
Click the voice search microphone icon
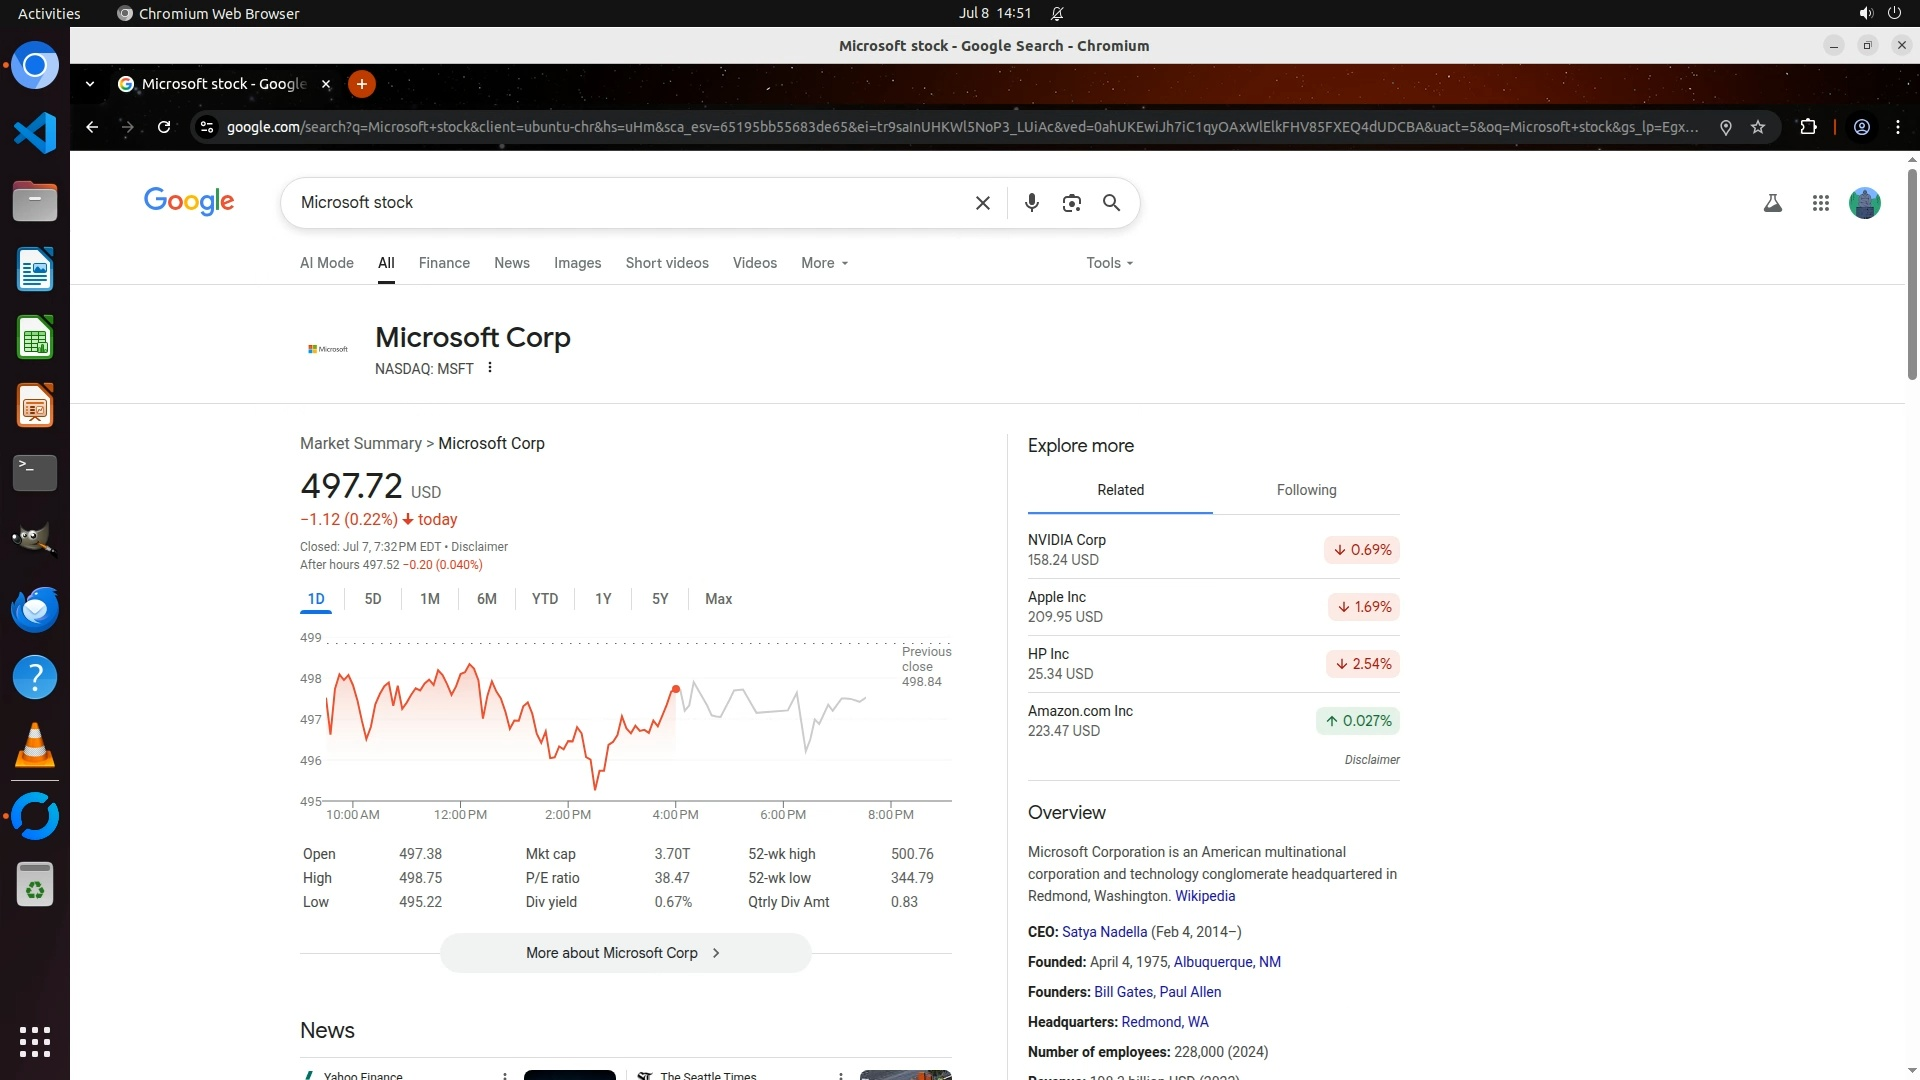click(1031, 203)
